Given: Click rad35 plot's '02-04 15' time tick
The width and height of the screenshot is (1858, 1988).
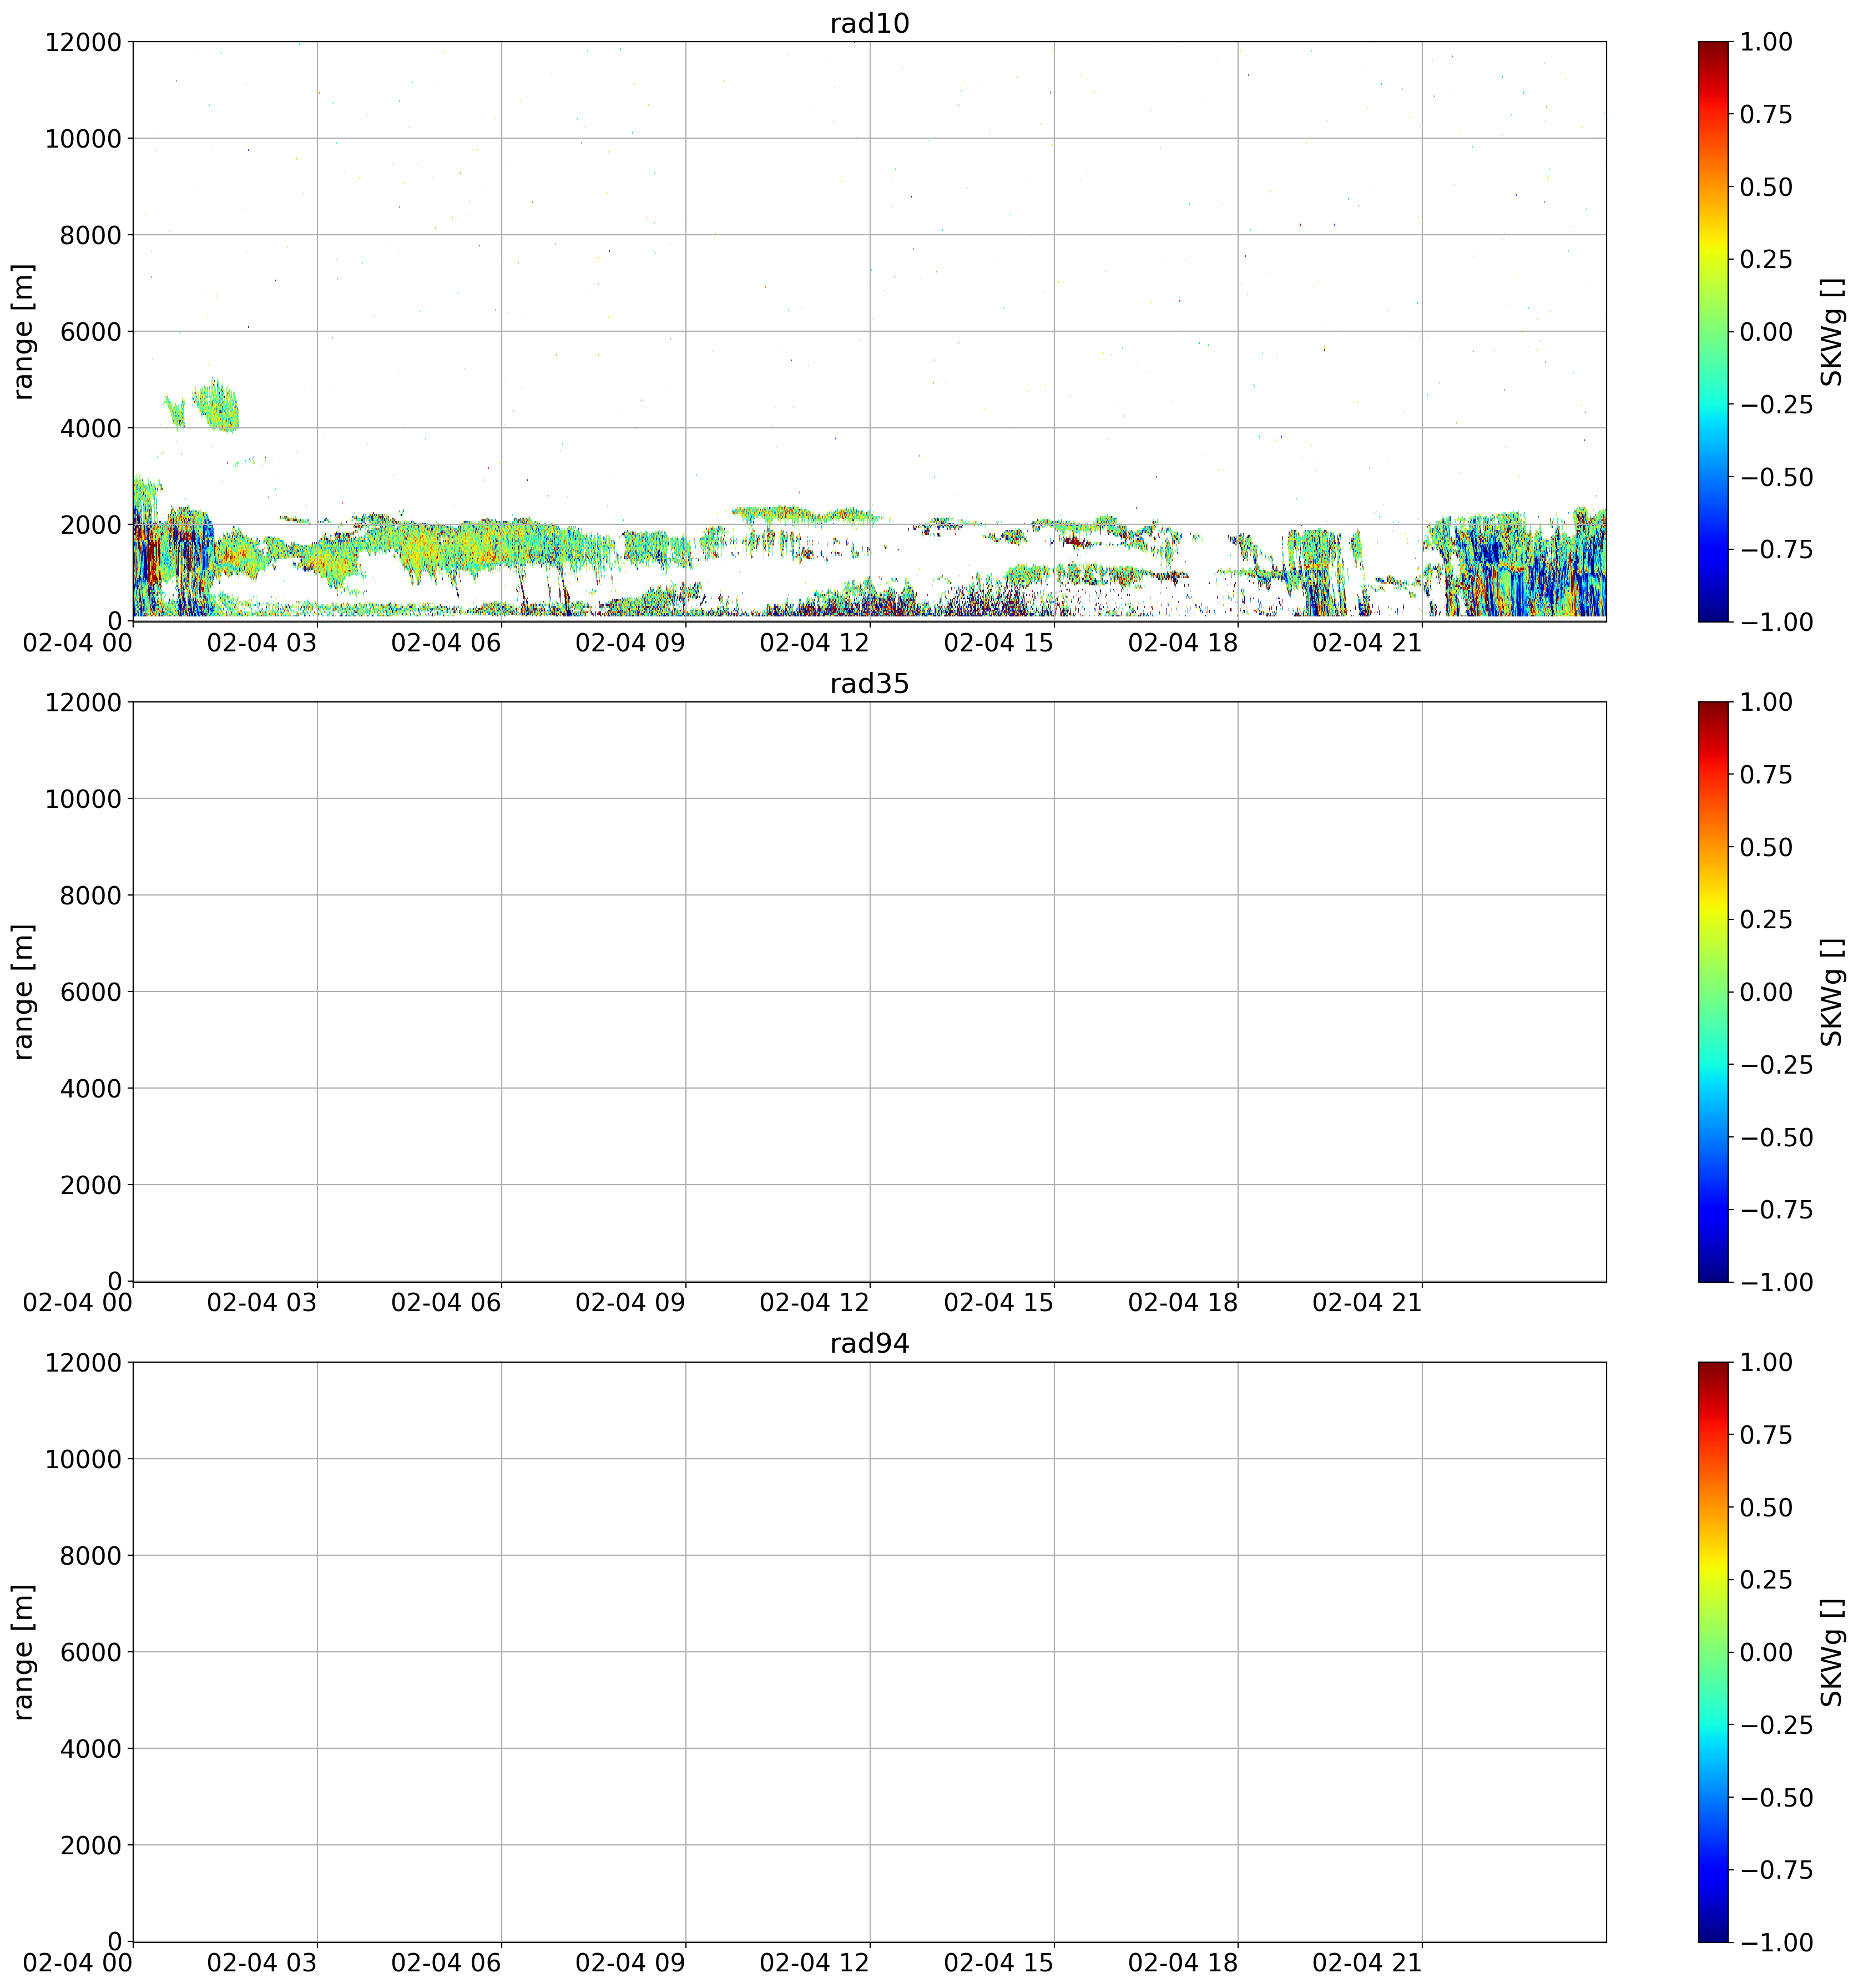Looking at the screenshot, I should coord(999,1303).
